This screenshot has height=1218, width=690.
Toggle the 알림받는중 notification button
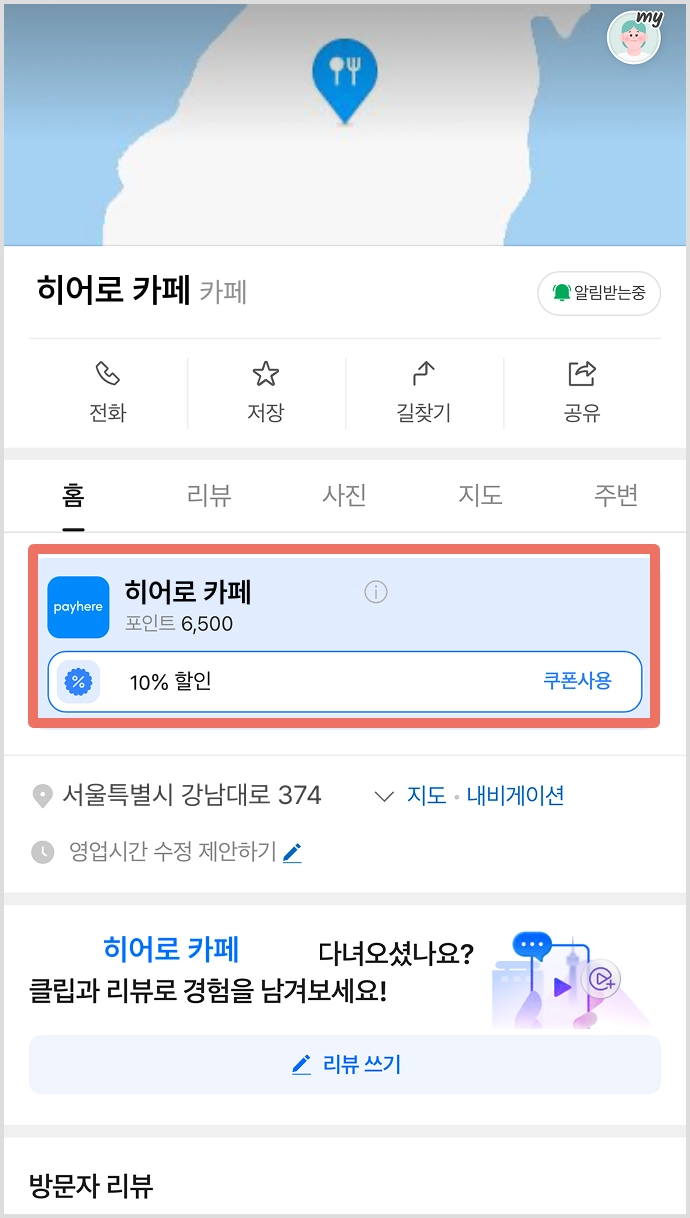[599, 293]
